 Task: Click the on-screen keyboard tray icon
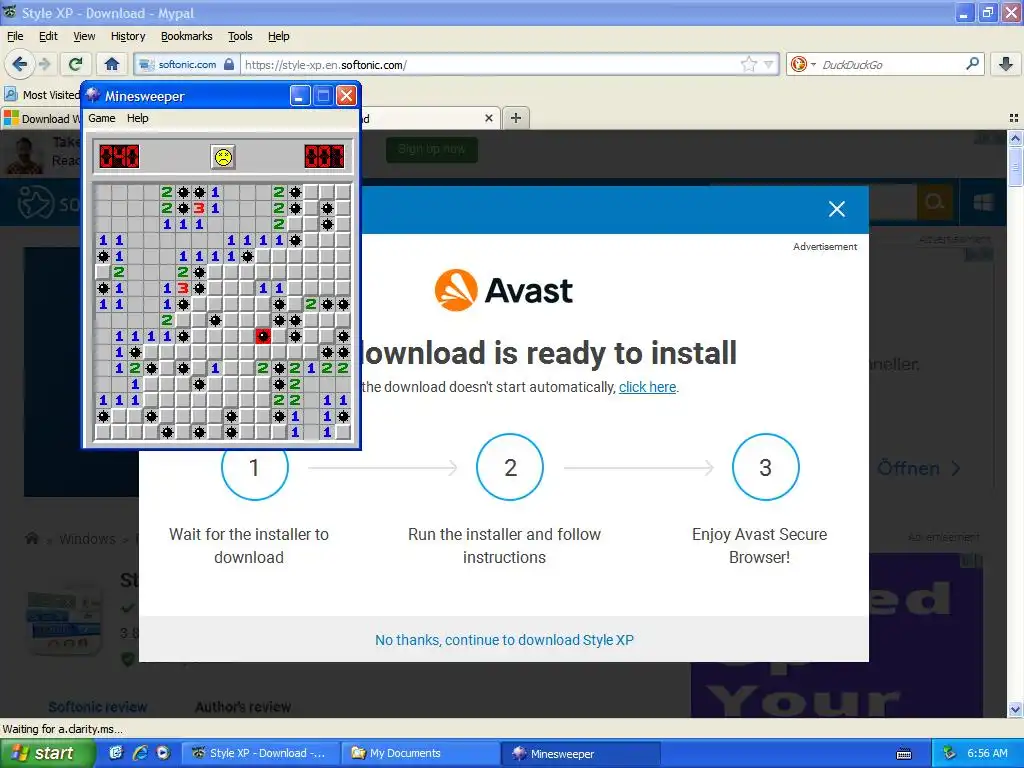(904, 754)
